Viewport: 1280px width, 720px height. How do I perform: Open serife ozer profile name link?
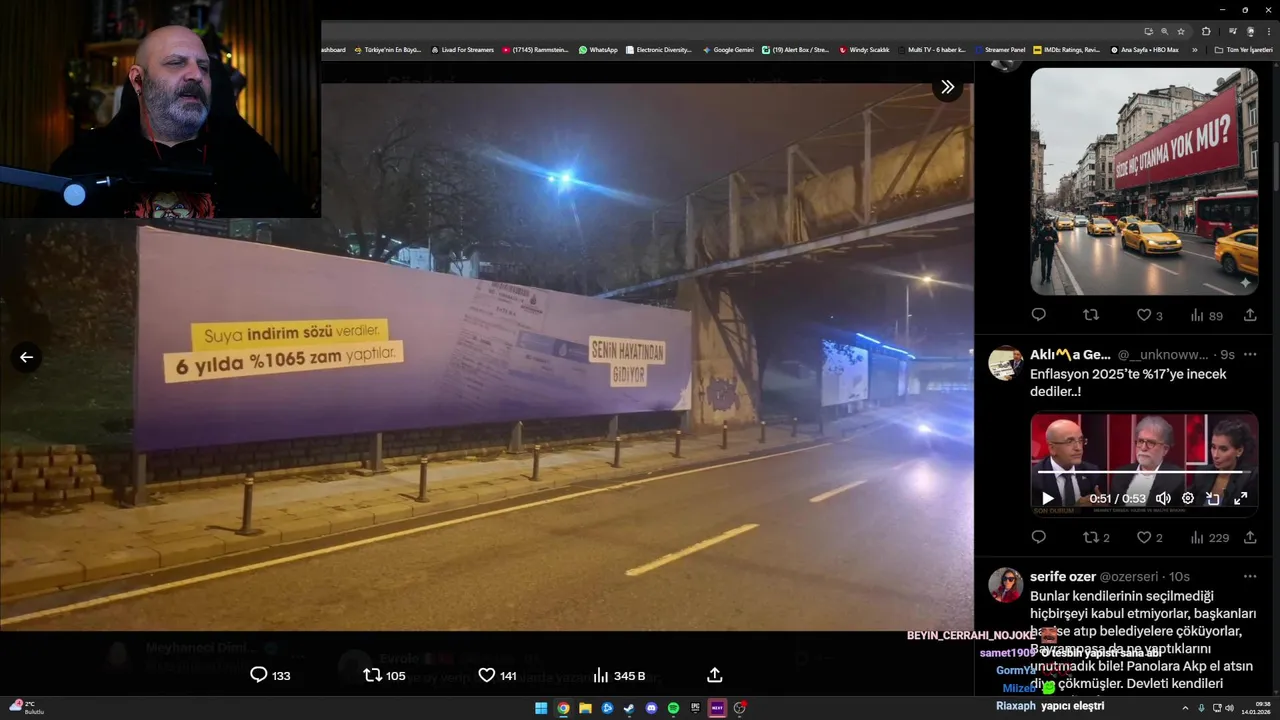[x=1063, y=576]
